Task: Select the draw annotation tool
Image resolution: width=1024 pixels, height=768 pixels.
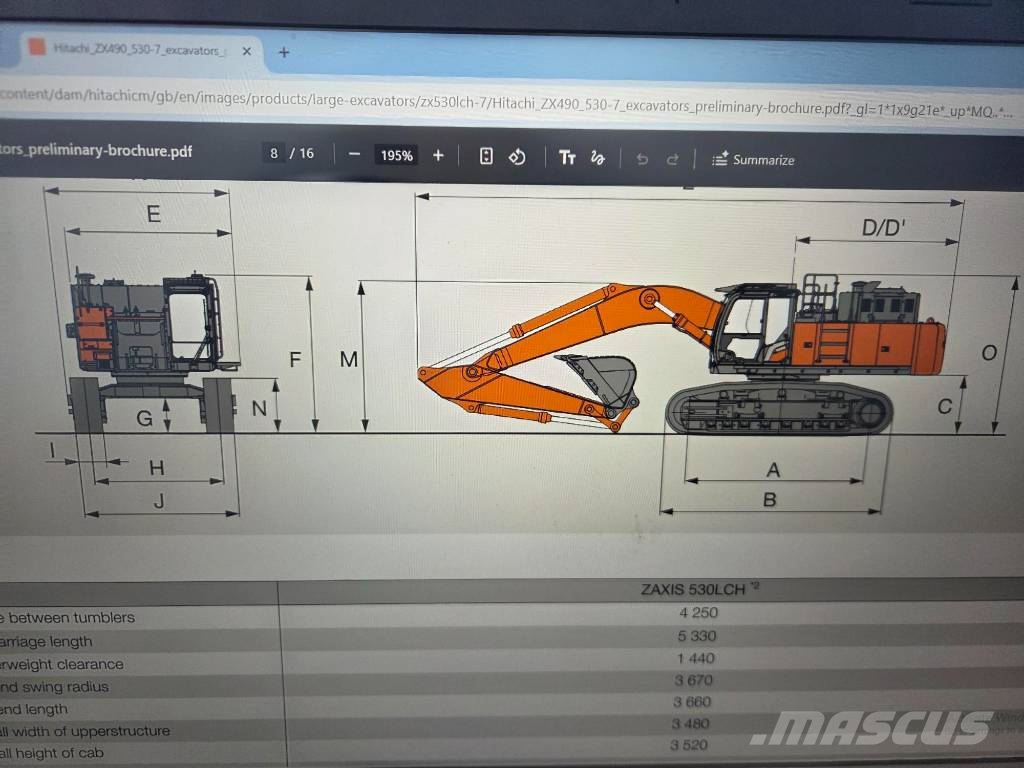Action: pyautogui.click(x=598, y=158)
